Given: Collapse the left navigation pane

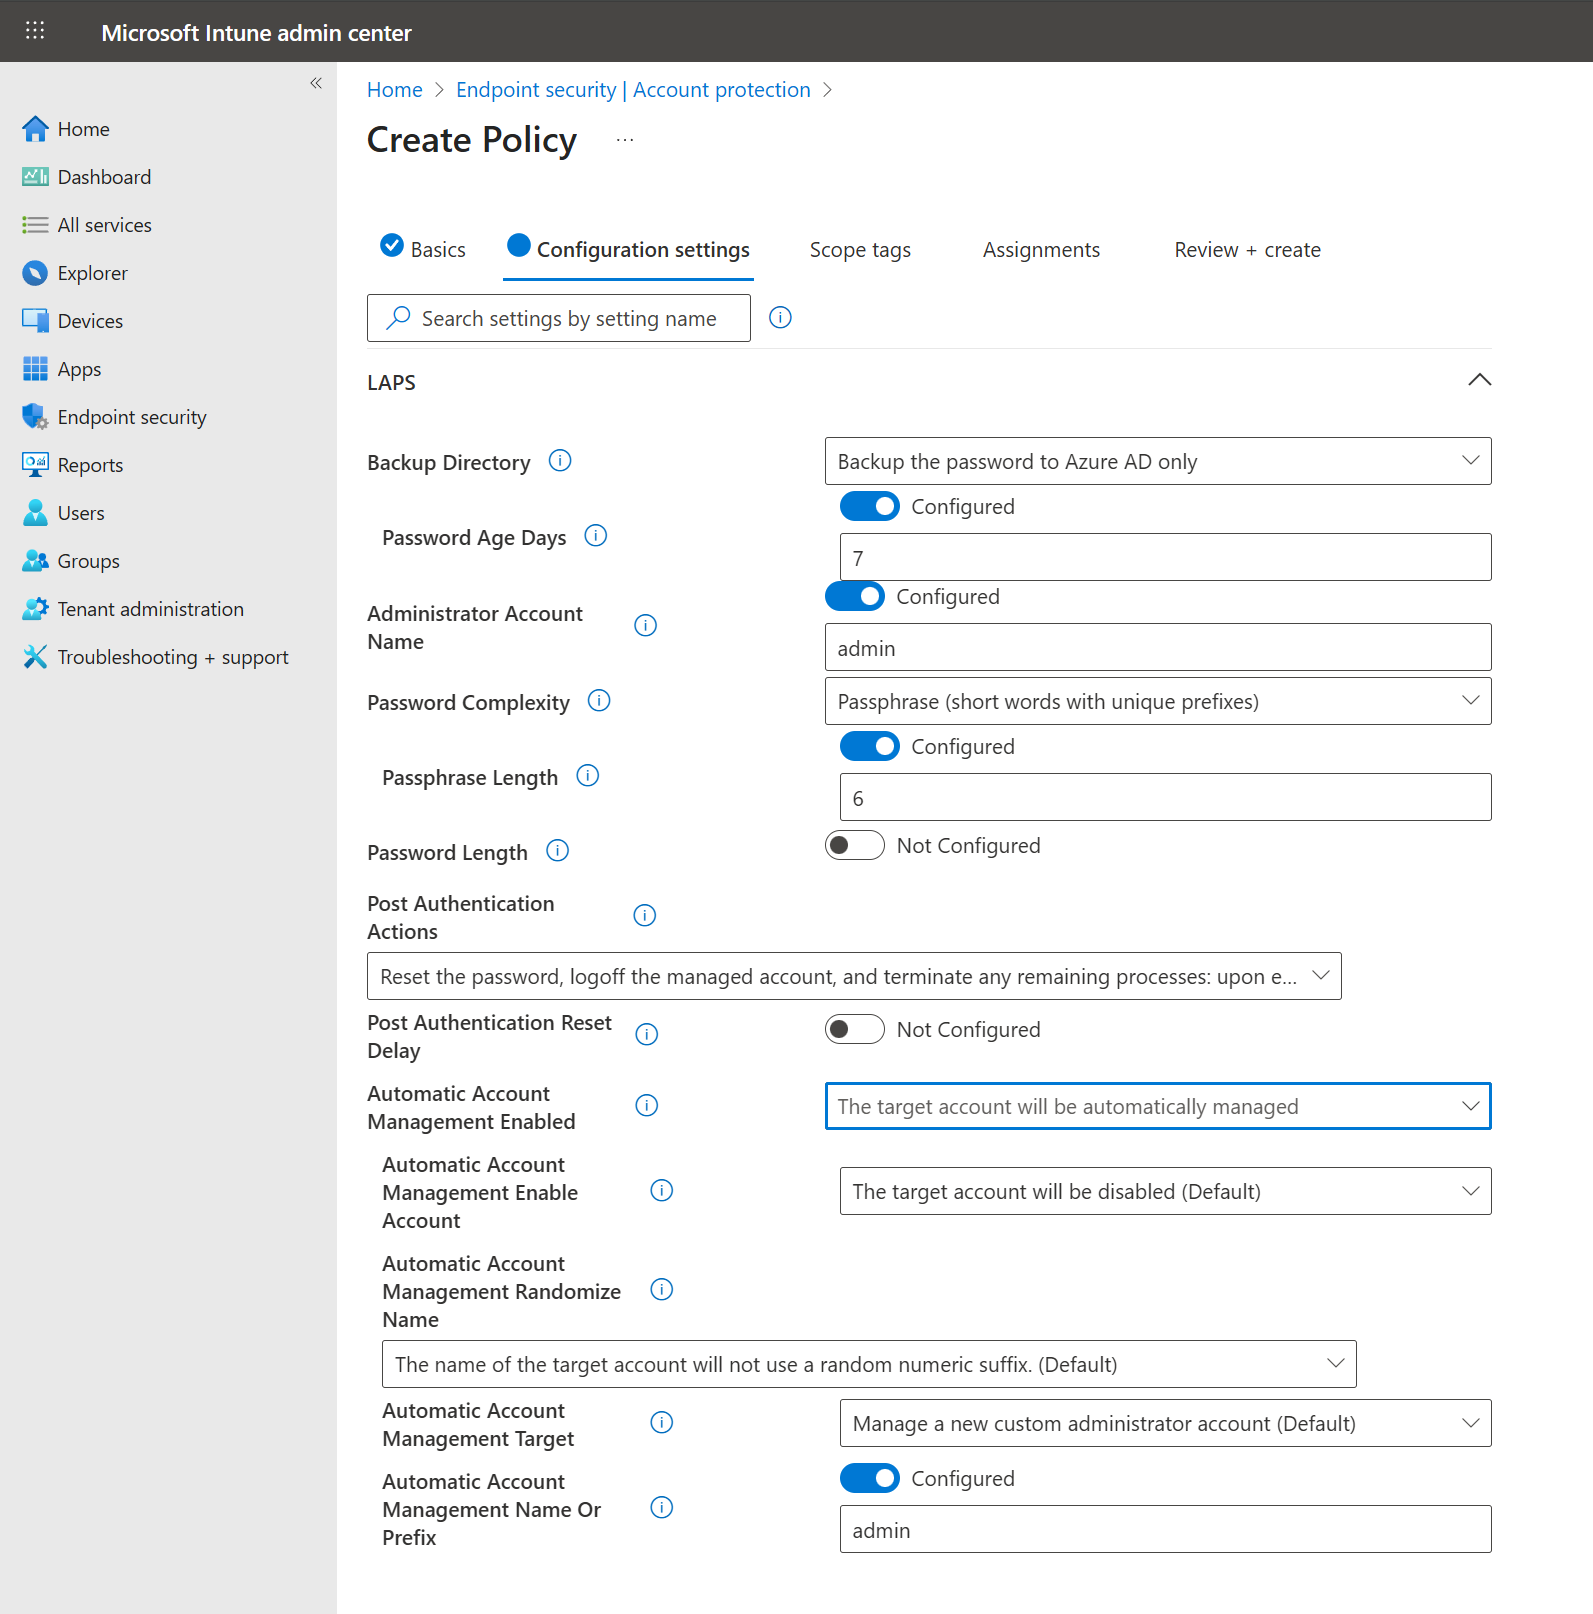Looking at the screenshot, I should pos(316,83).
